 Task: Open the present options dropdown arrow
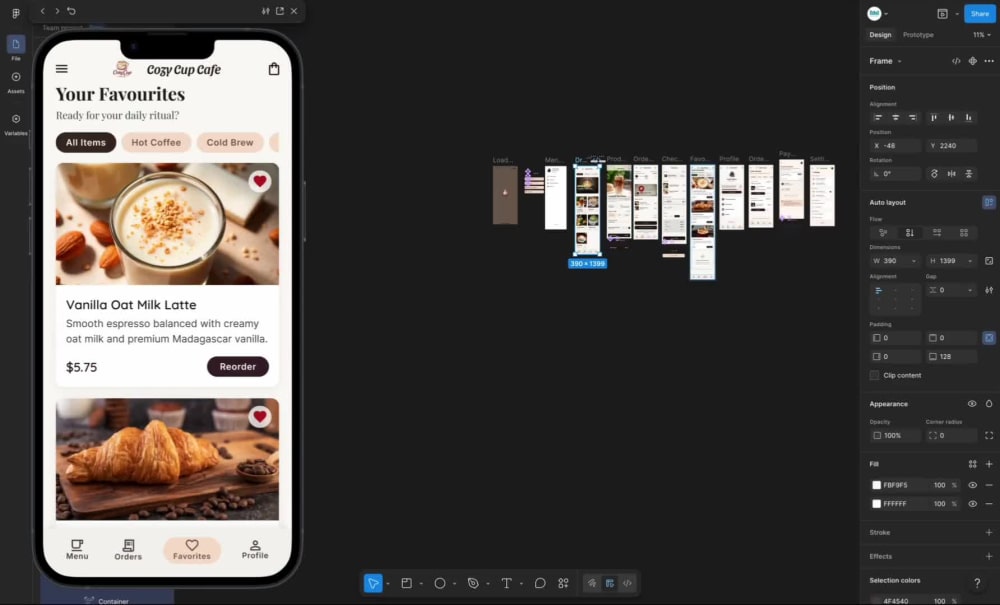coord(957,13)
